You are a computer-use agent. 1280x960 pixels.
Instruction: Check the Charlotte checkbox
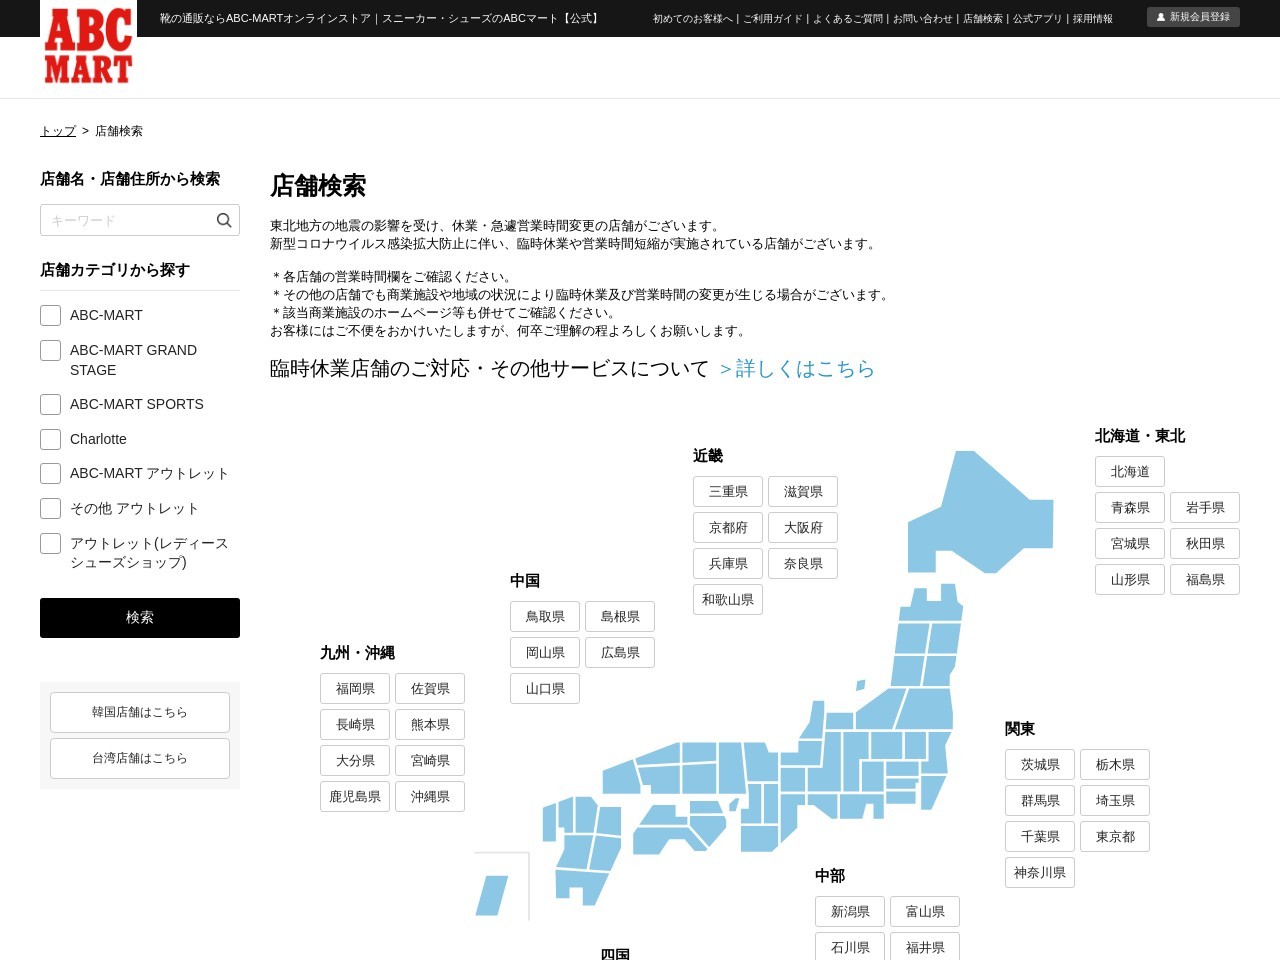pyautogui.click(x=51, y=440)
